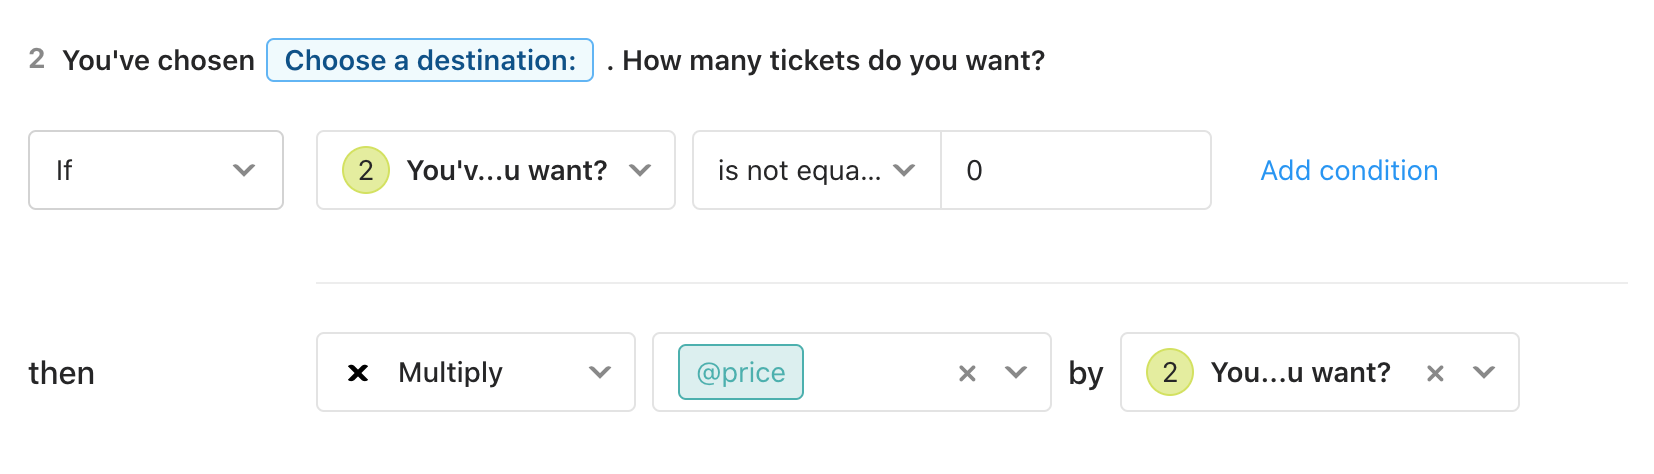This screenshot has height=474, width=1654.
Task: Click the value input field containing 0
Action: pos(1076,170)
